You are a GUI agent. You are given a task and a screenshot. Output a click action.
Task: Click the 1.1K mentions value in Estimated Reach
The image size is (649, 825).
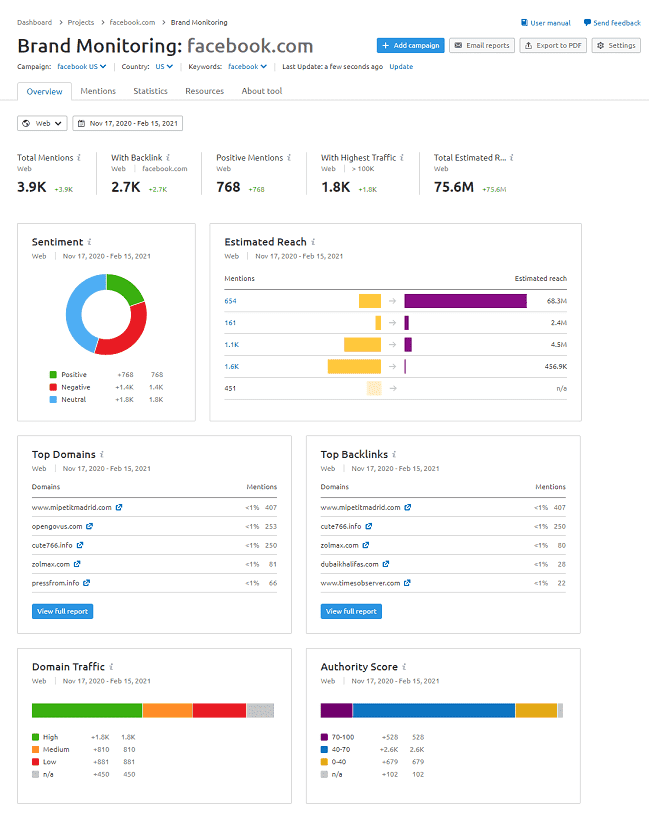(x=232, y=345)
